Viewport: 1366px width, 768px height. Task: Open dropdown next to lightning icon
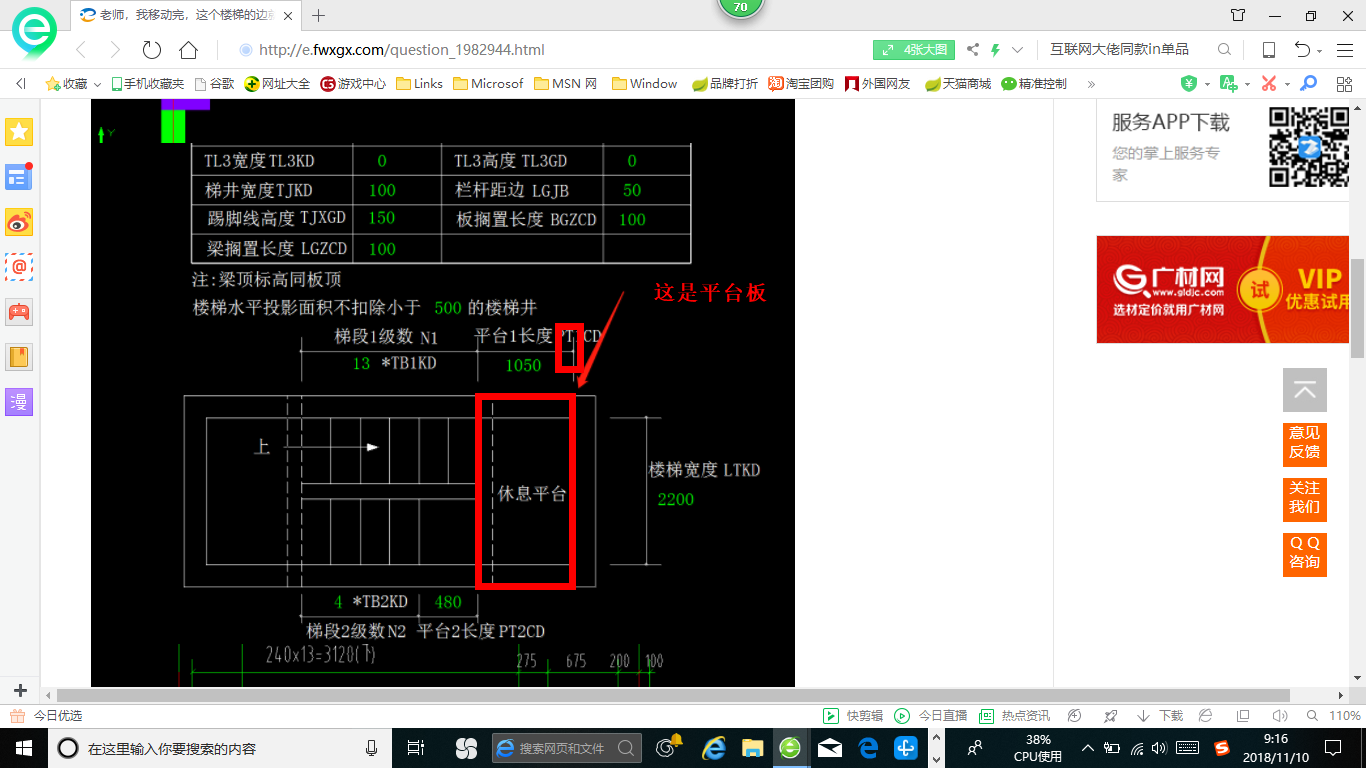coord(1018,50)
